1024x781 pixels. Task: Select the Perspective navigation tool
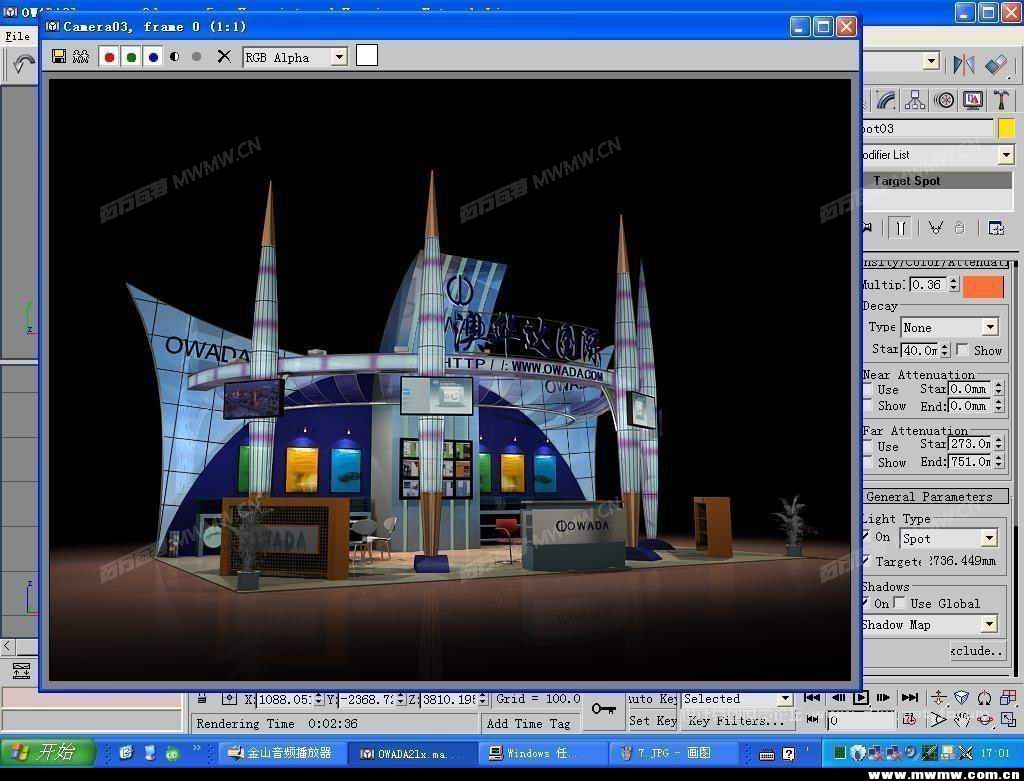tap(961, 697)
